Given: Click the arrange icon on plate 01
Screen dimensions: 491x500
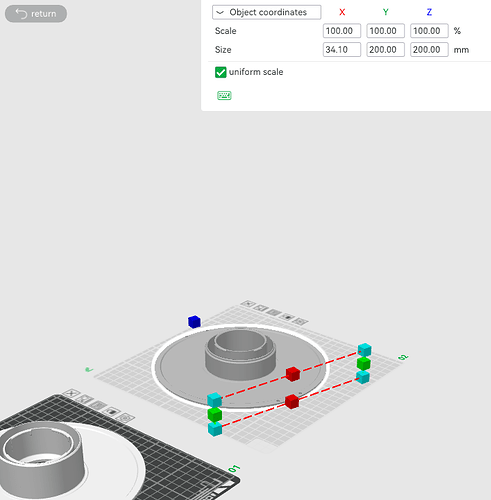Looking at the screenshot, I should (x=98, y=405).
